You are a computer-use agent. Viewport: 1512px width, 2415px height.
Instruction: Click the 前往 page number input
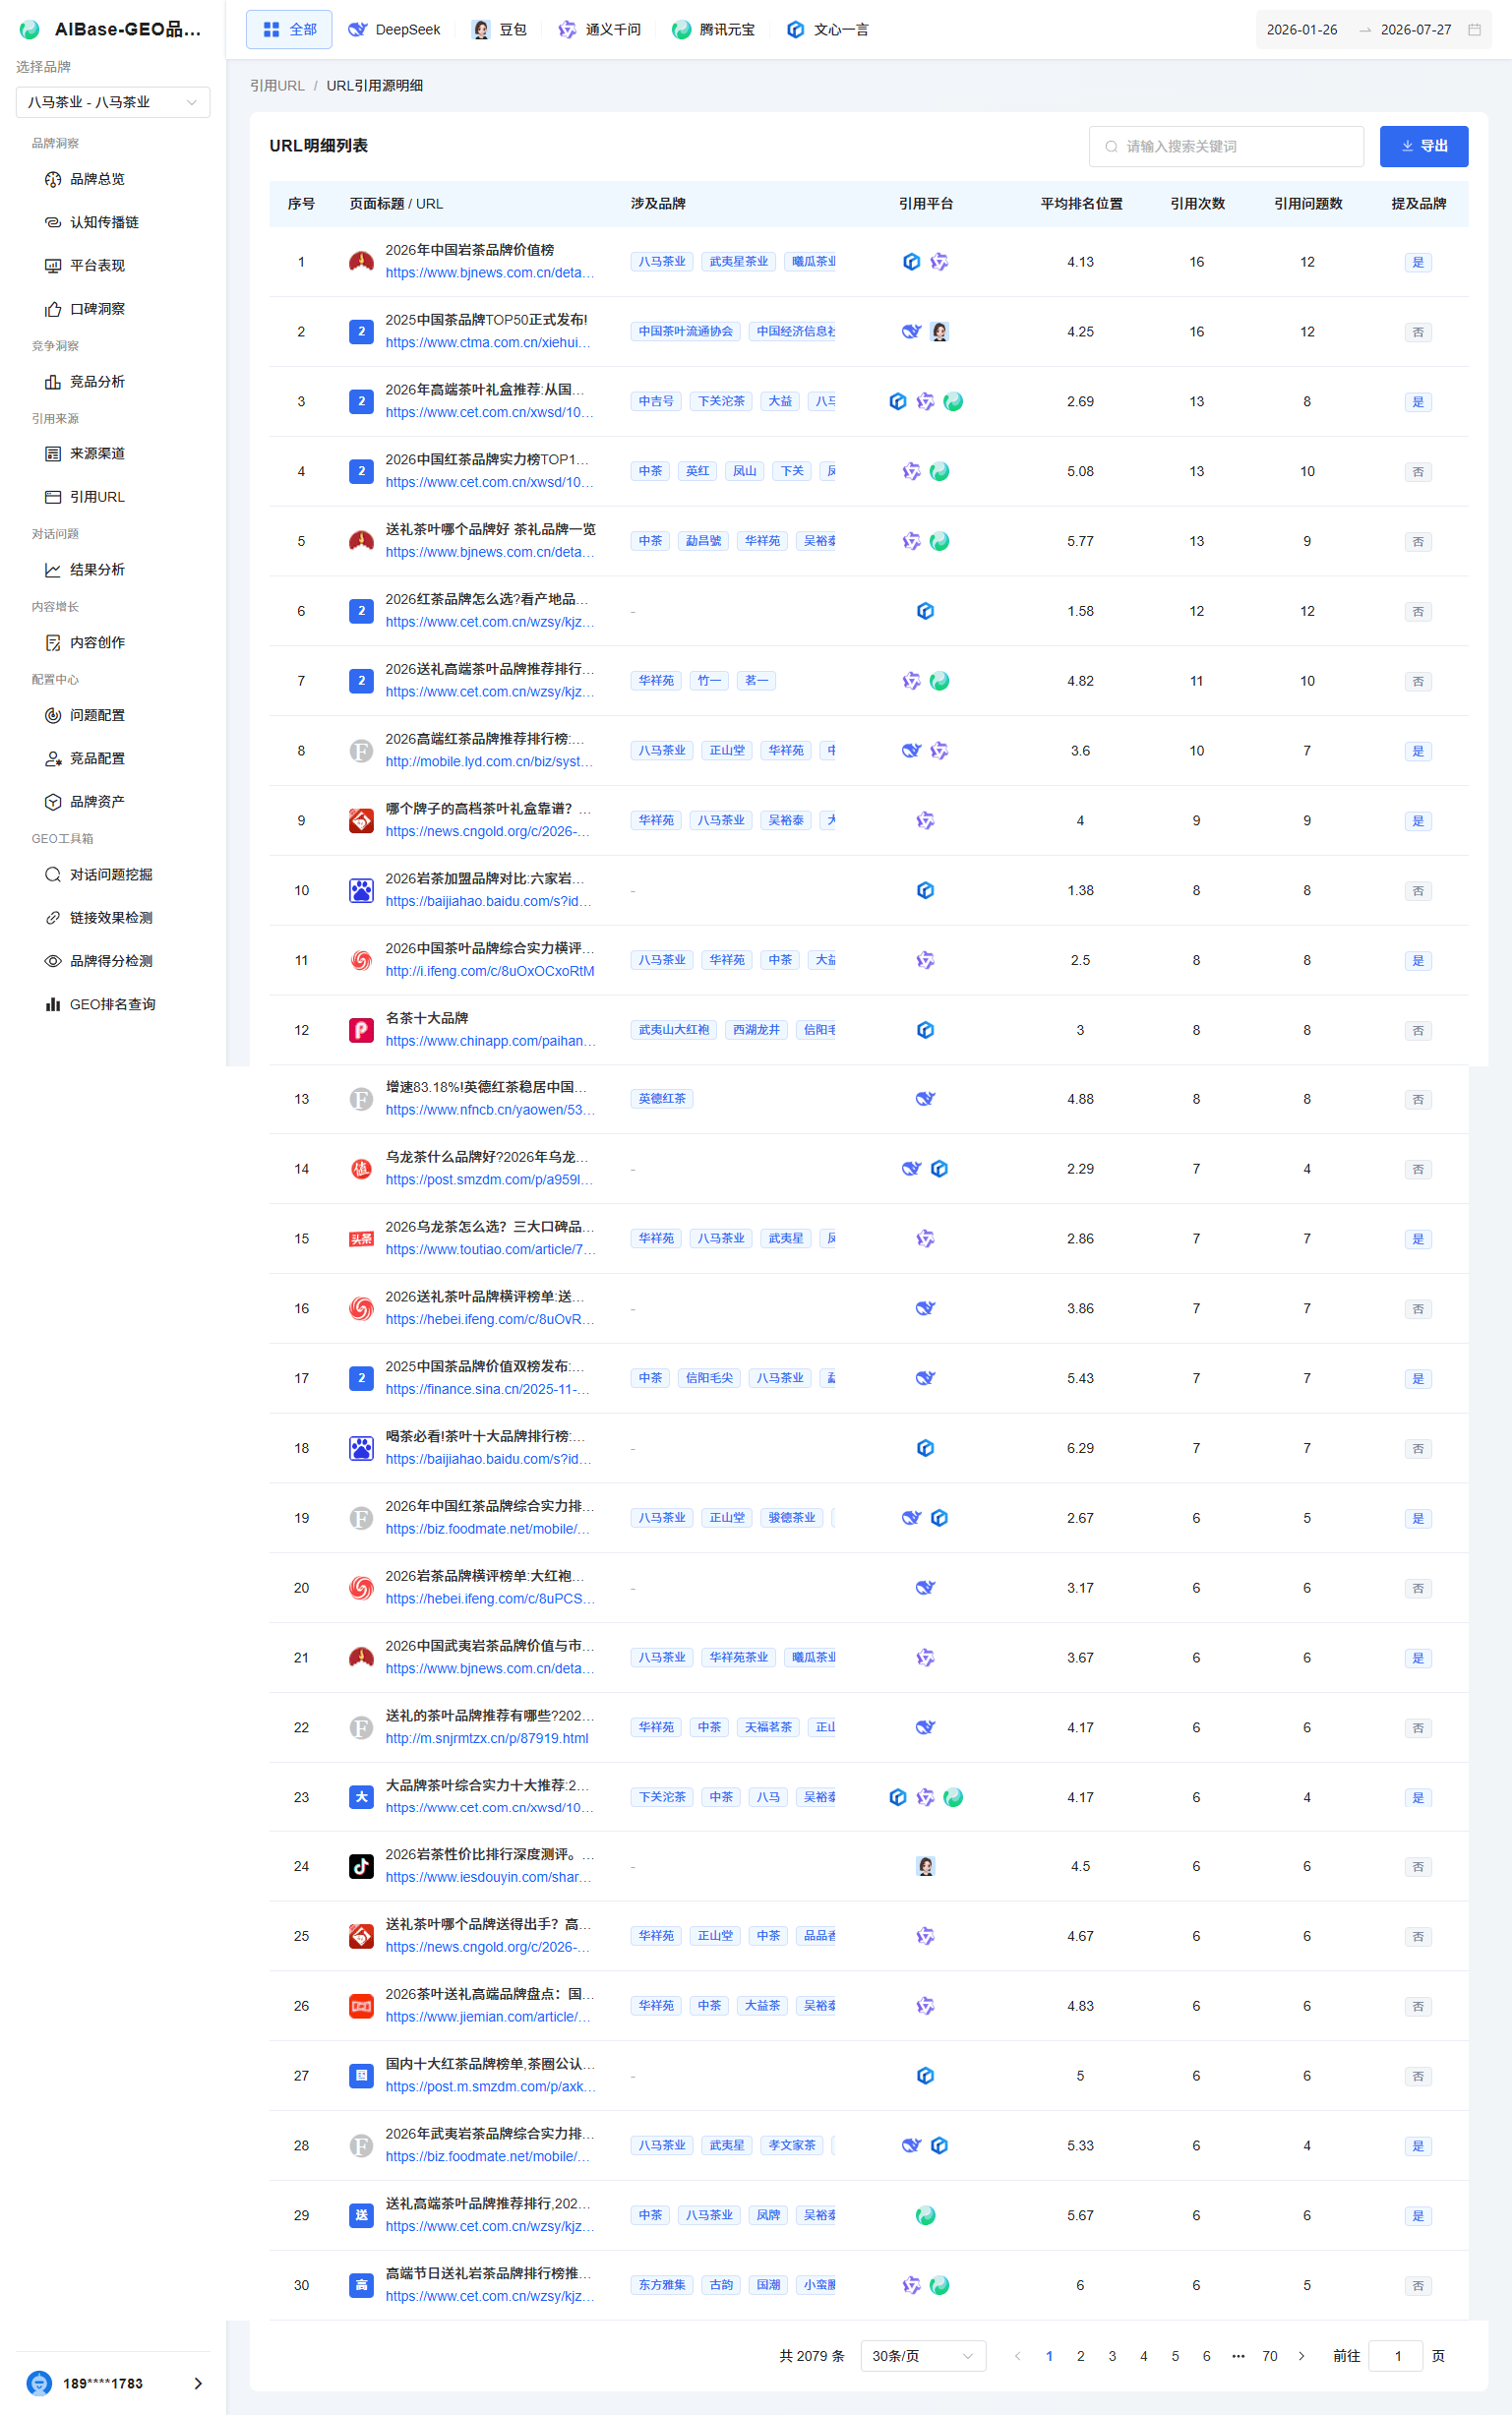coord(1396,2356)
